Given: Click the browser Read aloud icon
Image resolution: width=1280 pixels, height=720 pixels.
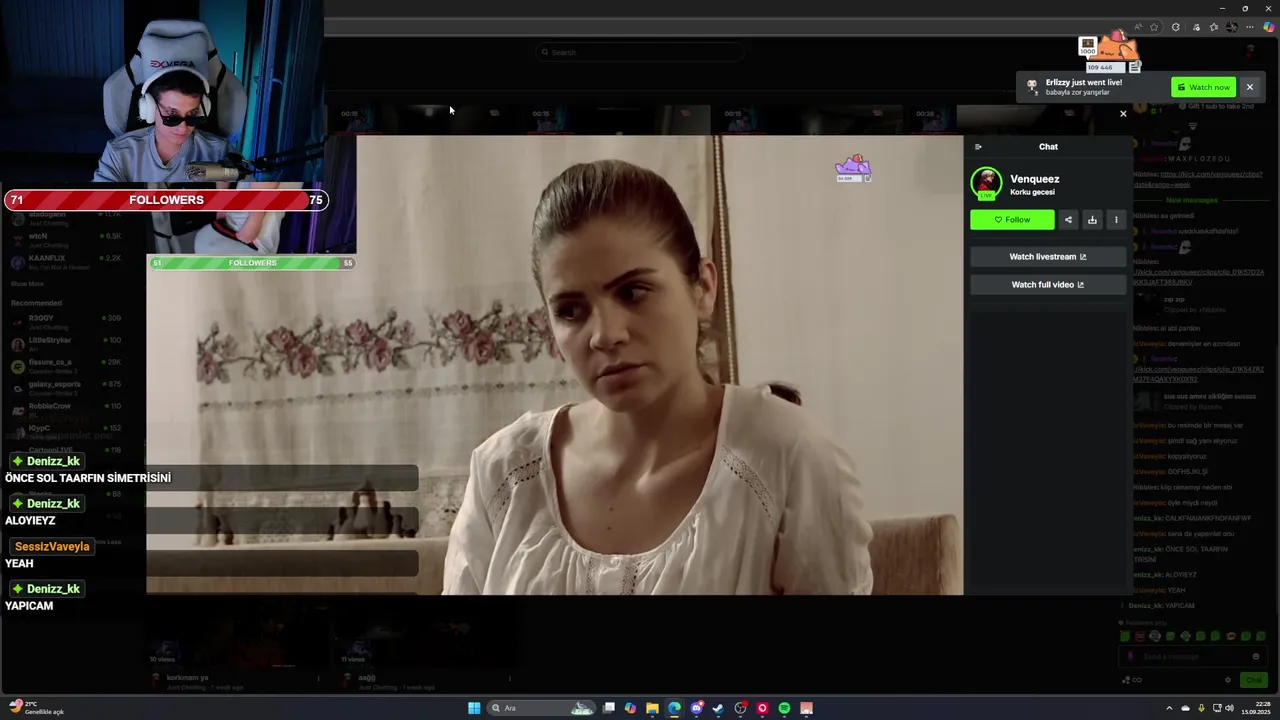Looking at the screenshot, I should pos(1138,27).
